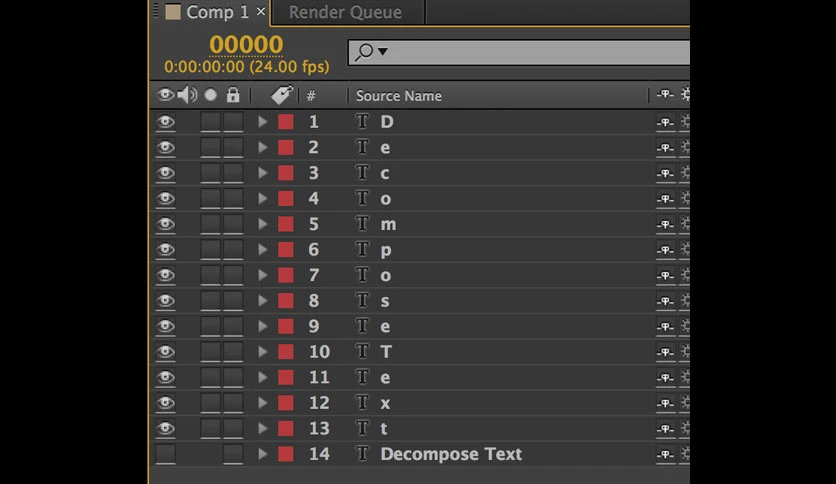Expand layer 13 properties triangle
The height and width of the screenshot is (484, 836).
point(262,429)
